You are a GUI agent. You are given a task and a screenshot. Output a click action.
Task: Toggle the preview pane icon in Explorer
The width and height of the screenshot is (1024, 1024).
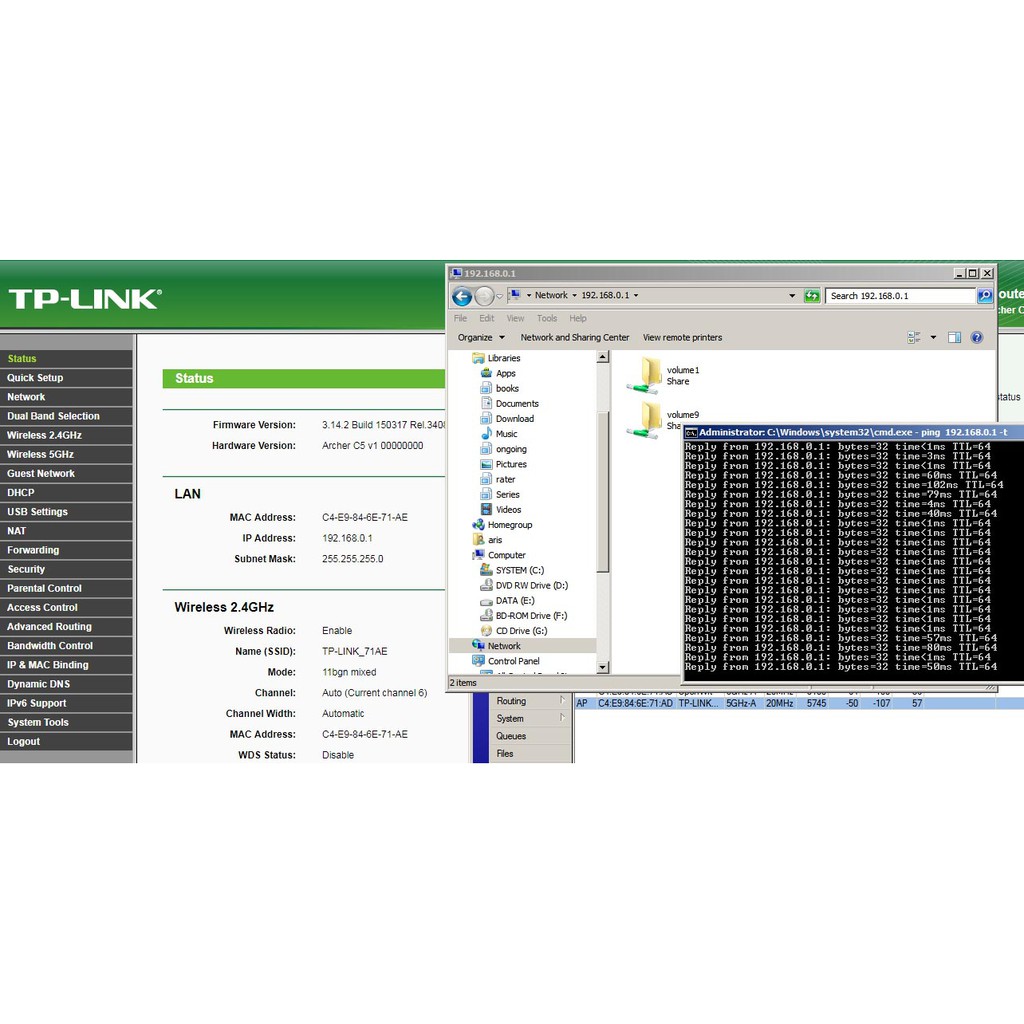point(954,338)
